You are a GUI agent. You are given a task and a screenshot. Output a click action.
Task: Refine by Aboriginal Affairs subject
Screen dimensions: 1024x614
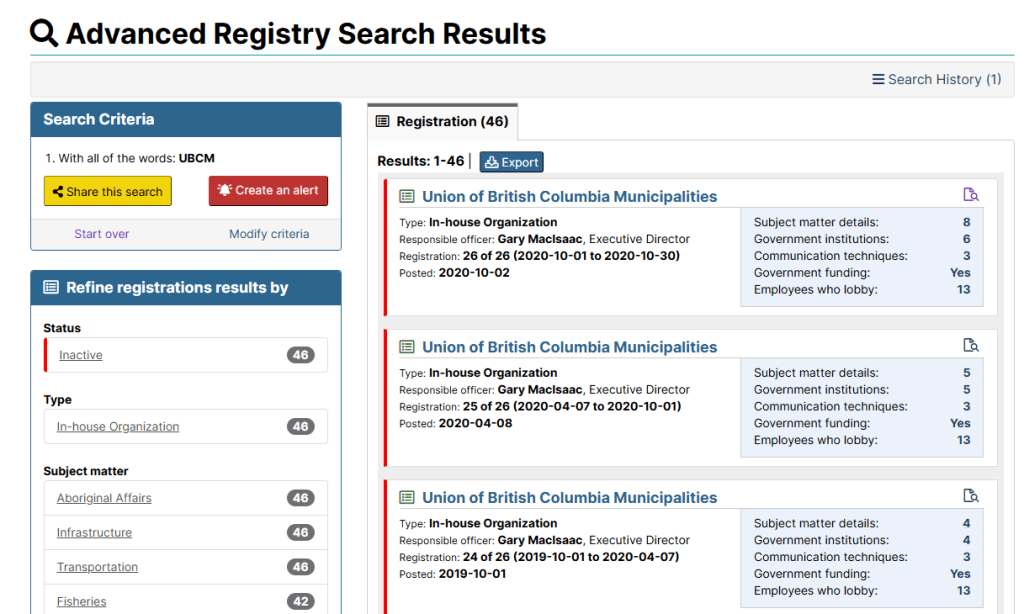[x=104, y=499]
